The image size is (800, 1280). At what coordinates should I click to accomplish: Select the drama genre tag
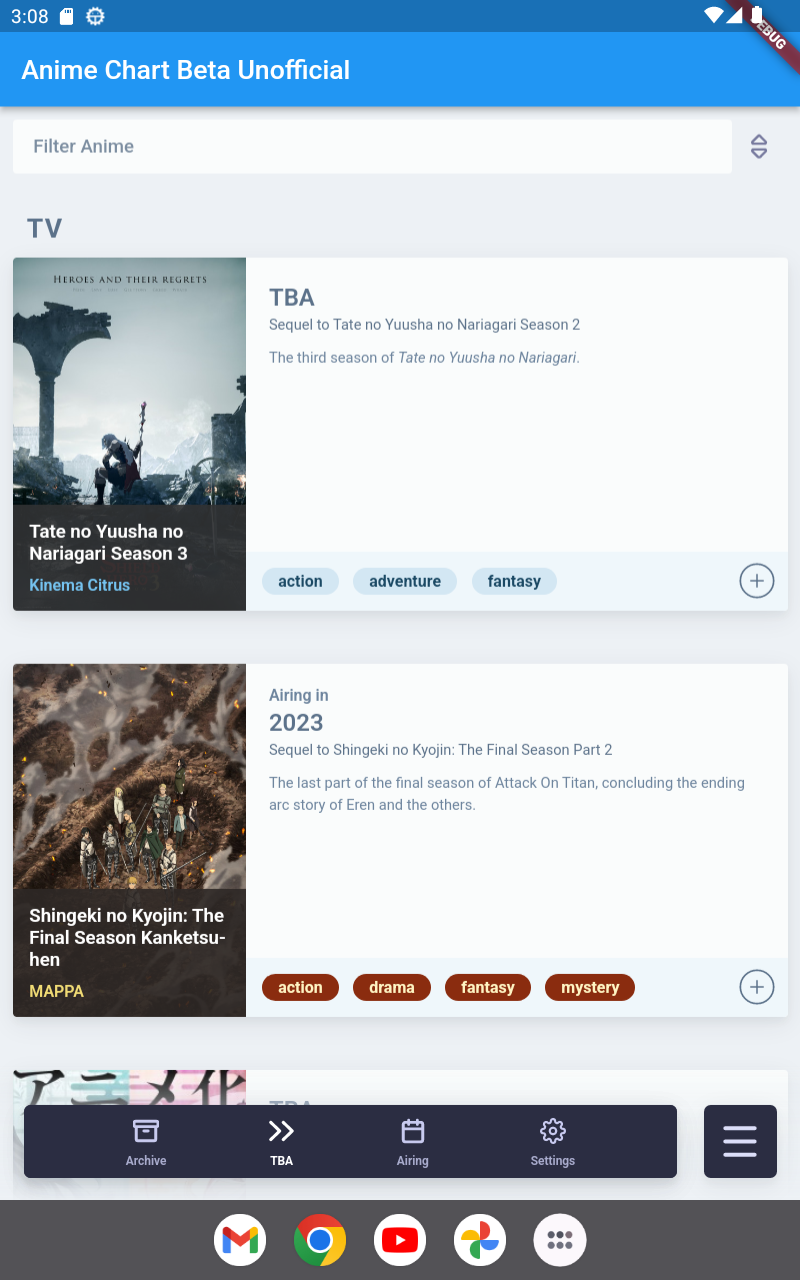pyautogui.click(x=392, y=987)
